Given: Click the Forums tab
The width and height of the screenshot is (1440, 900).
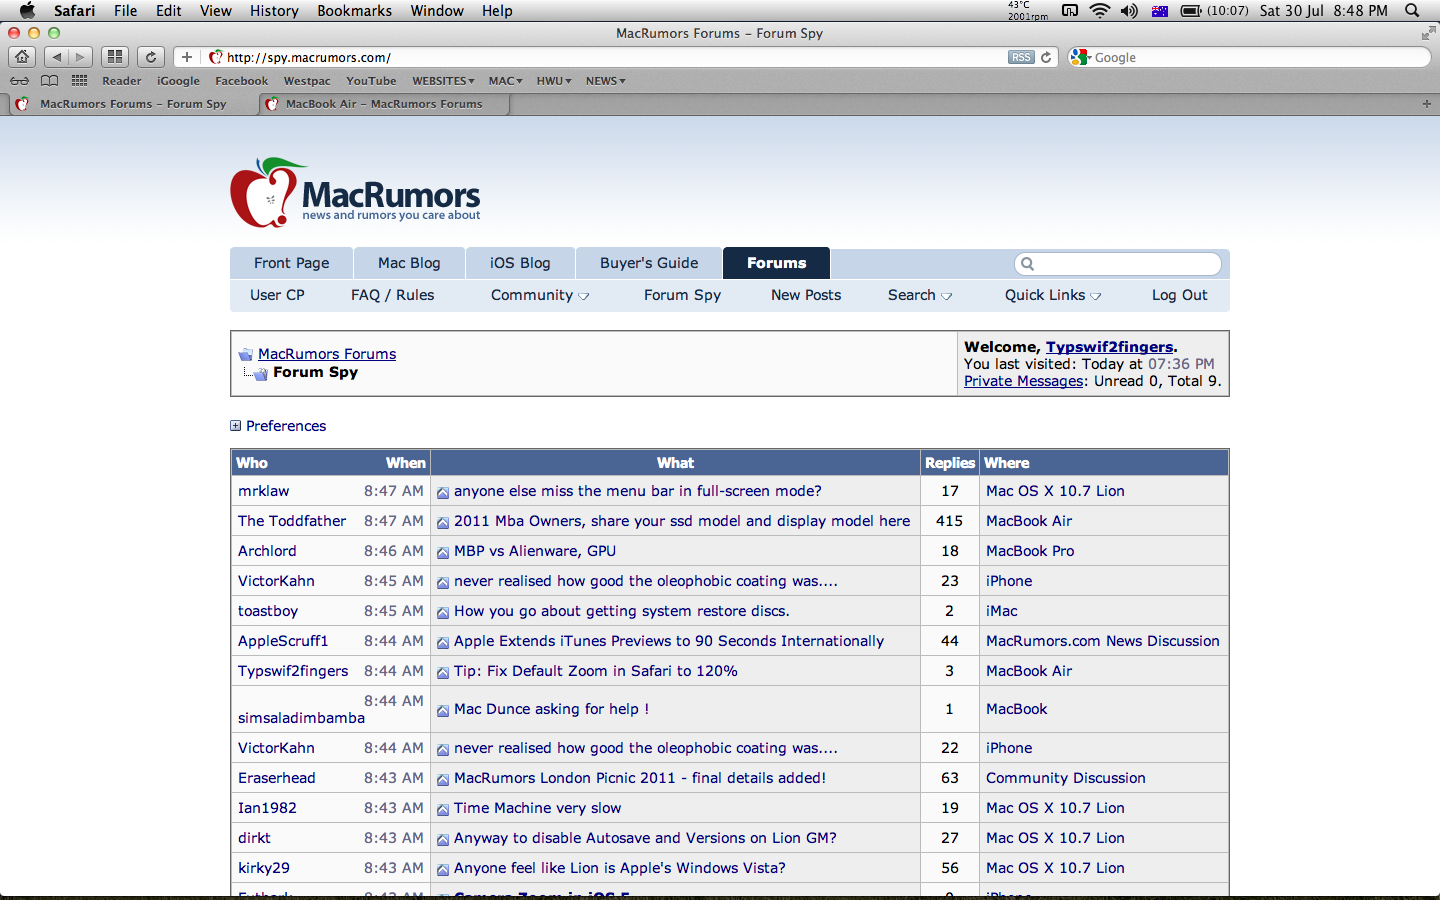Looking at the screenshot, I should [776, 263].
